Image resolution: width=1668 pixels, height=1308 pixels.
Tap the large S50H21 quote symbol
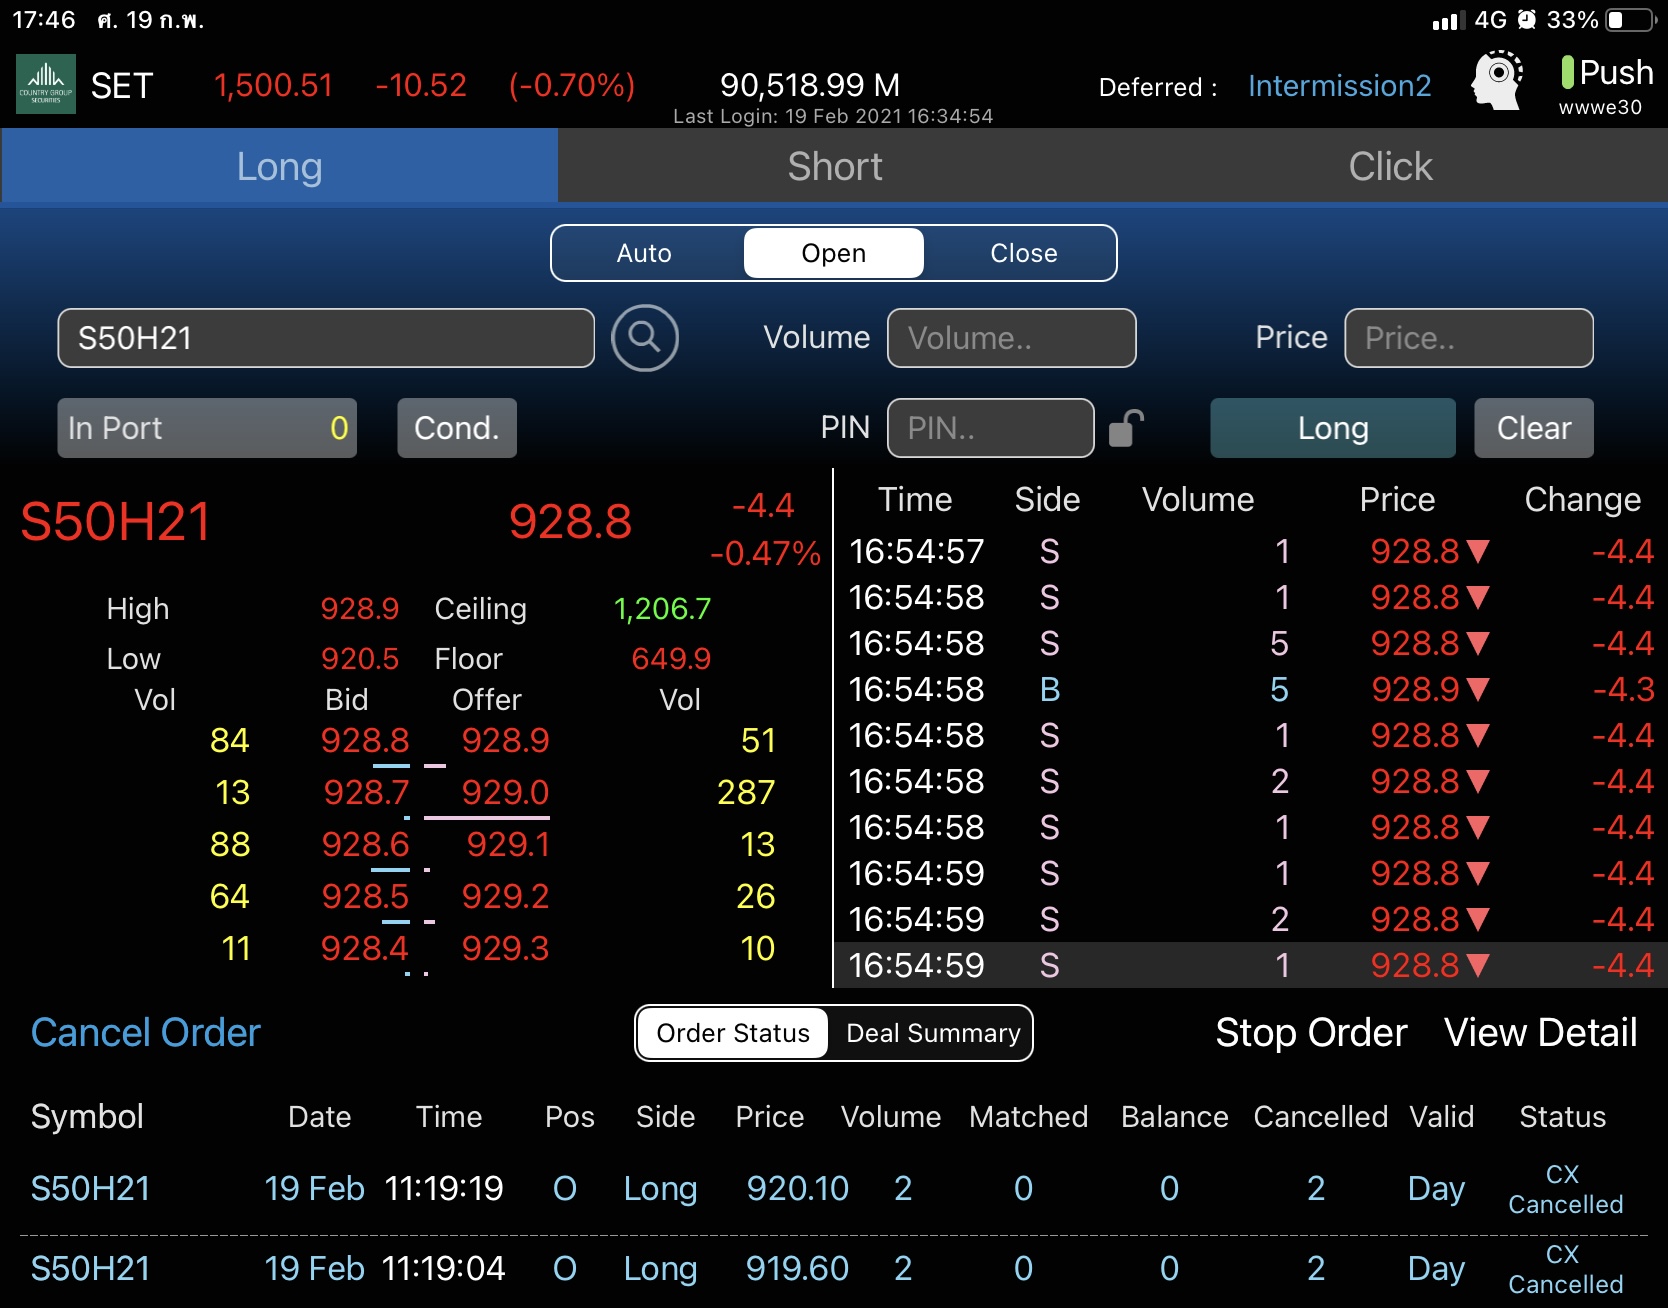(x=116, y=521)
